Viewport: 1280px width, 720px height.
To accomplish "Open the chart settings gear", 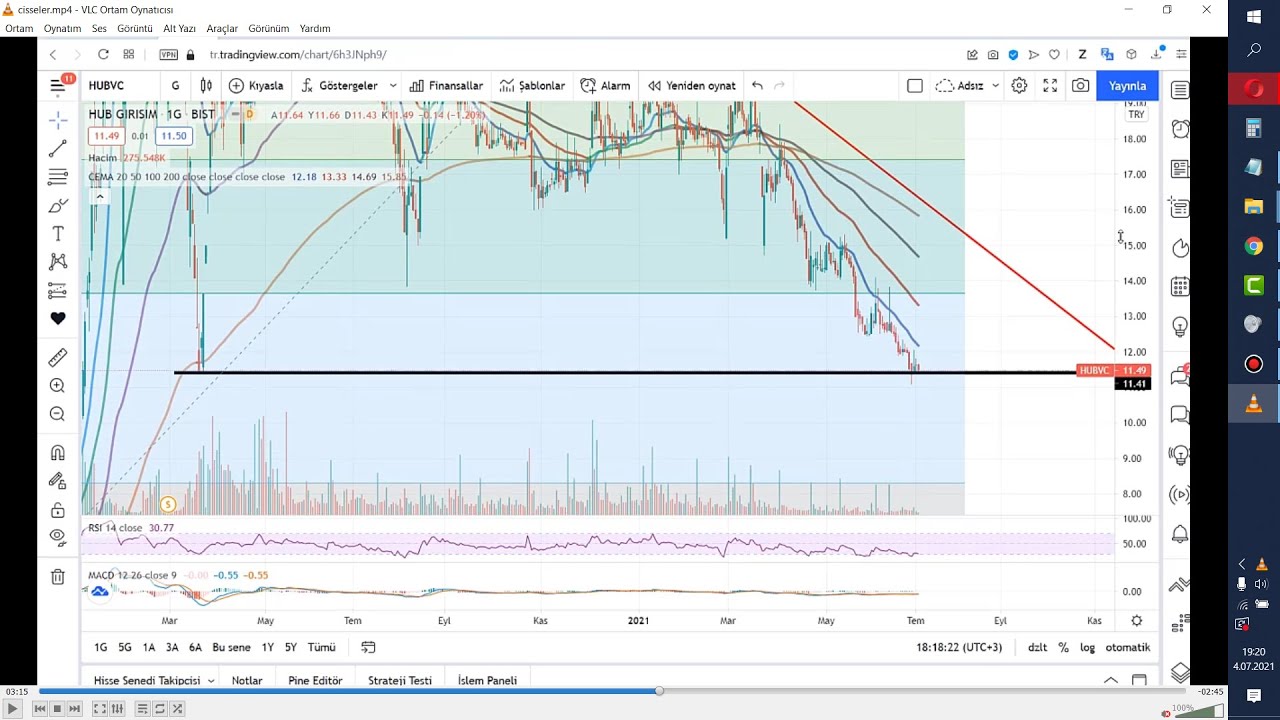I will click(x=1019, y=86).
